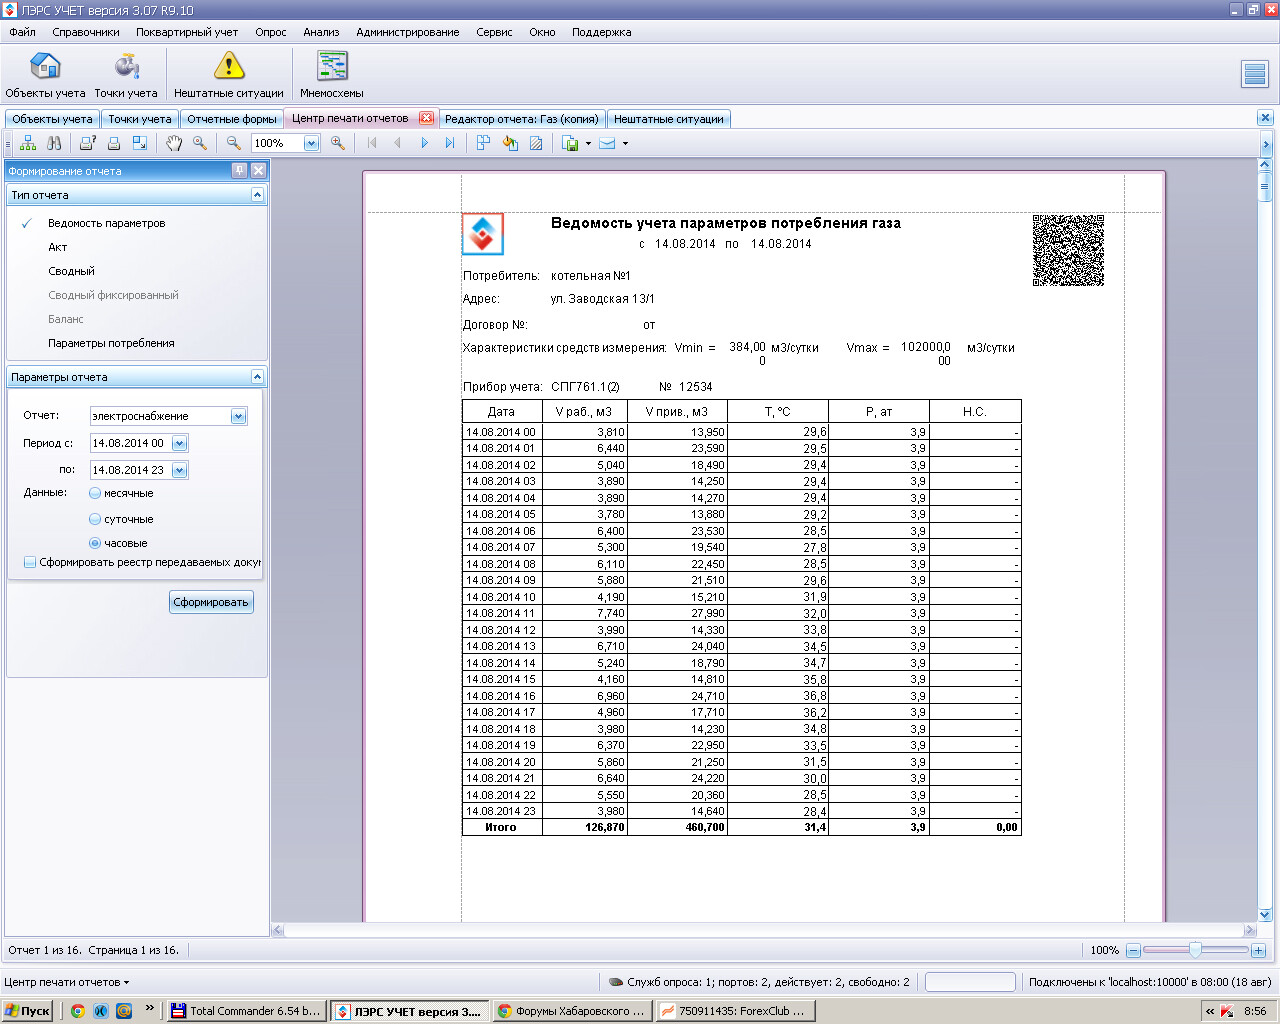The width and height of the screenshot is (1280, 1024).
Task: Click the multiple pages view icon
Action: (484, 143)
